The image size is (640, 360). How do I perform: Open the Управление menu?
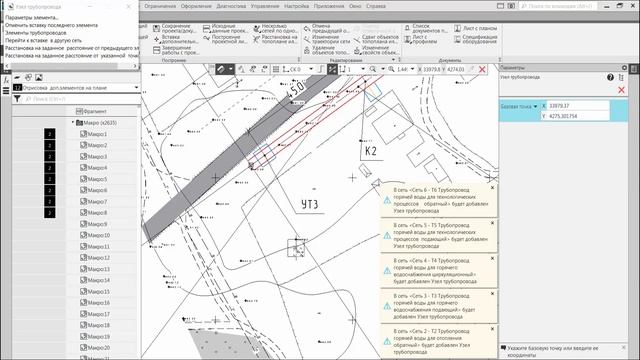click(265, 6)
